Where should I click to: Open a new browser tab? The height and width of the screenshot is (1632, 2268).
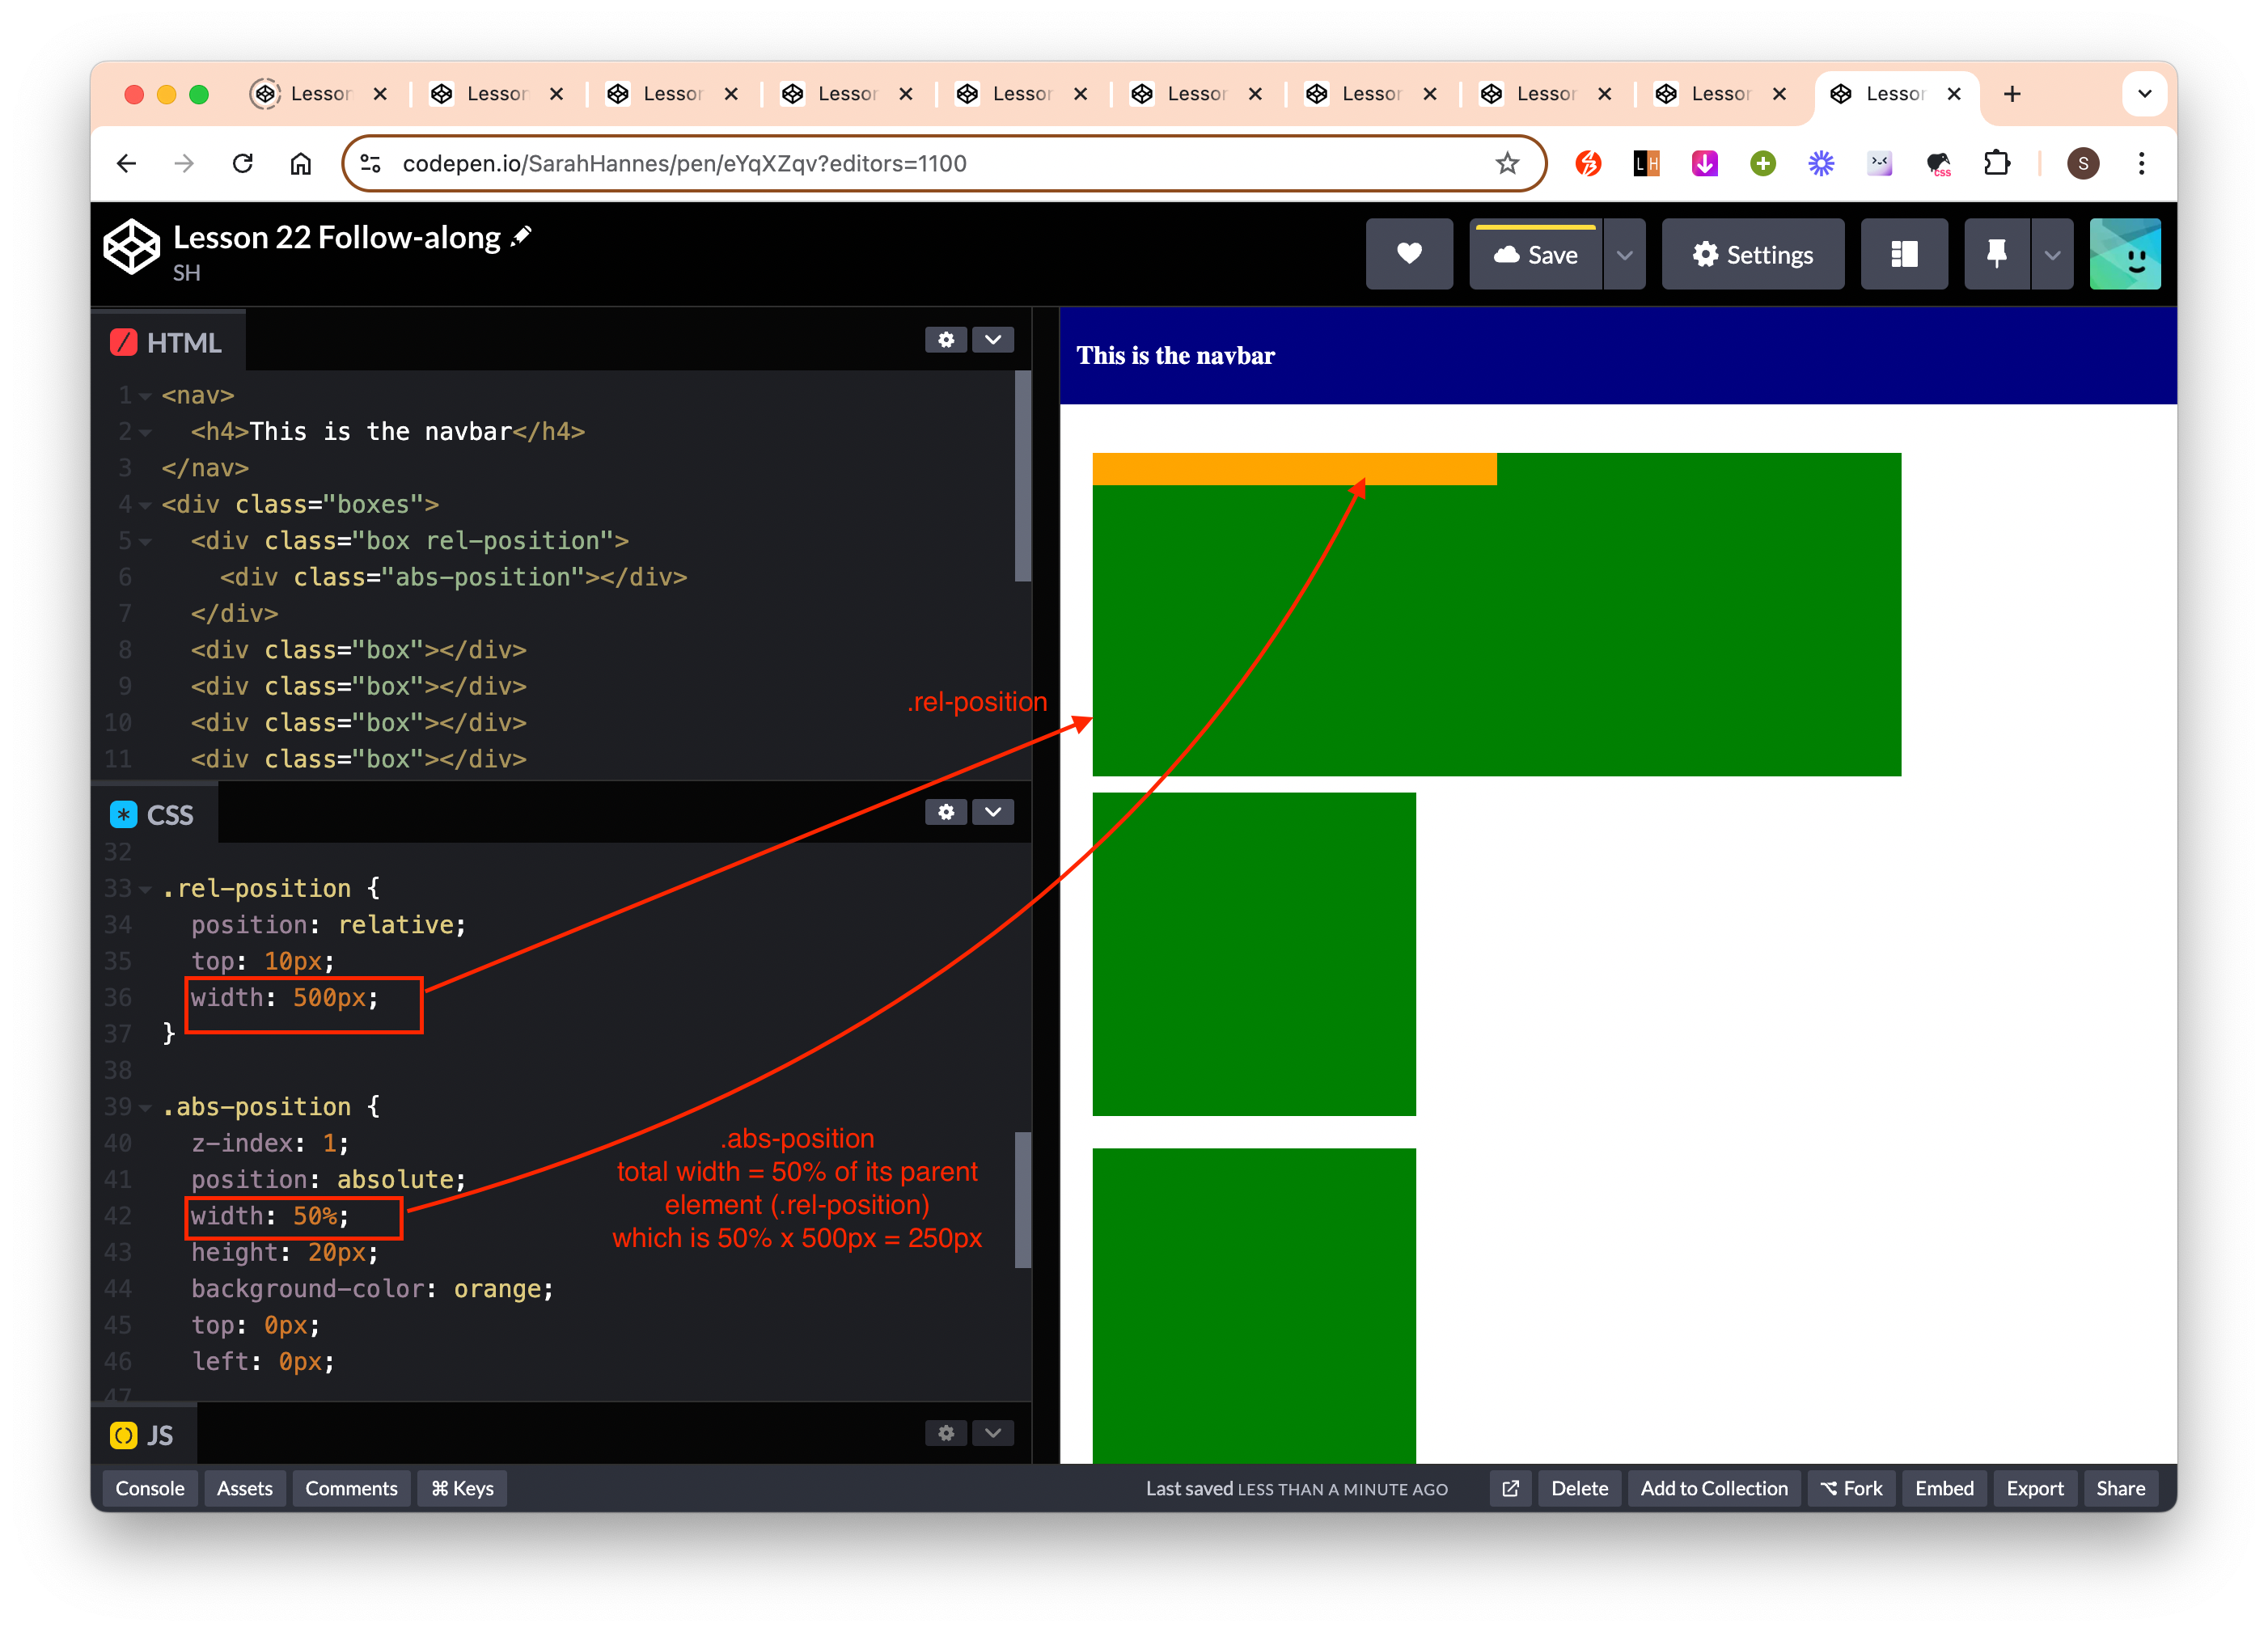click(2012, 94)
